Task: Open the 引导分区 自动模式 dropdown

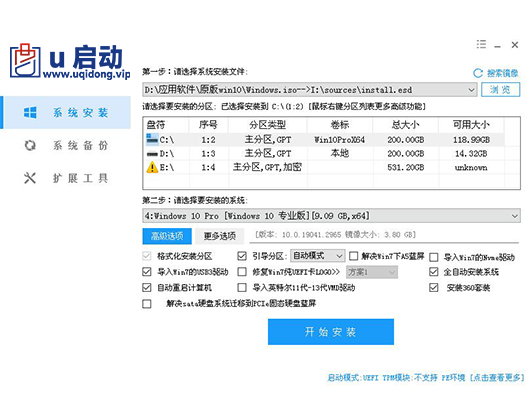Action: click(318, 256)
